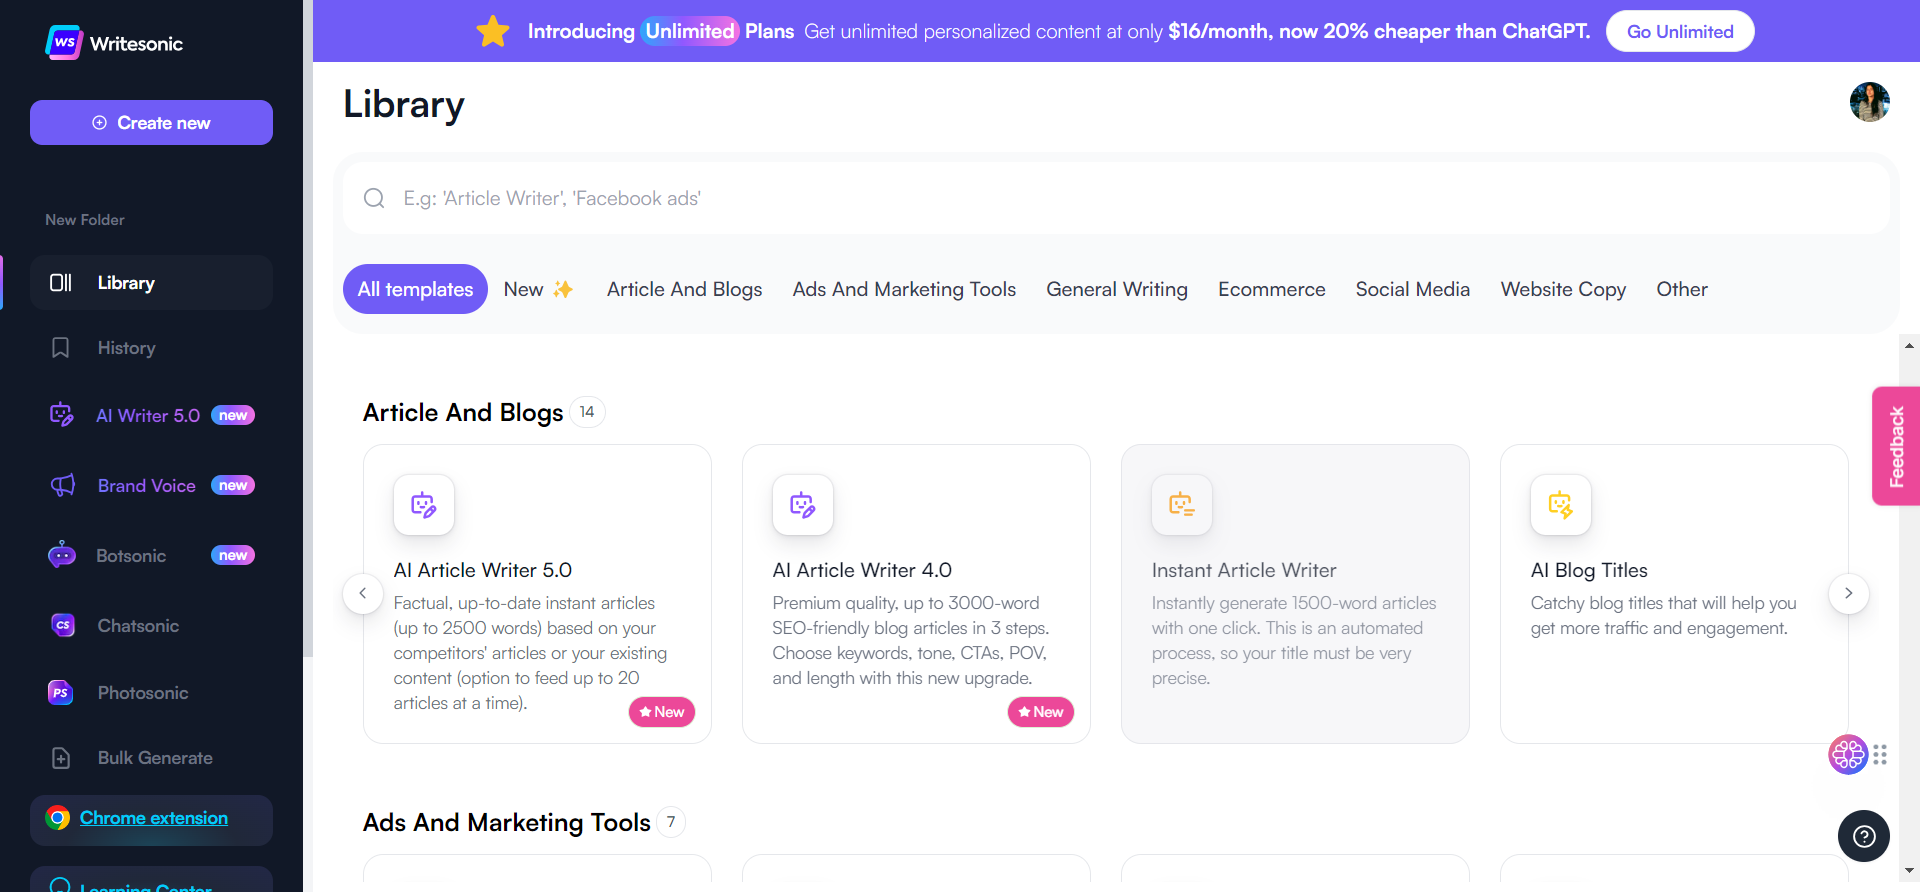
Task: Click the new badge next to AI Writer 5.0
Action: pyautogui.click(x=233, y=415)
